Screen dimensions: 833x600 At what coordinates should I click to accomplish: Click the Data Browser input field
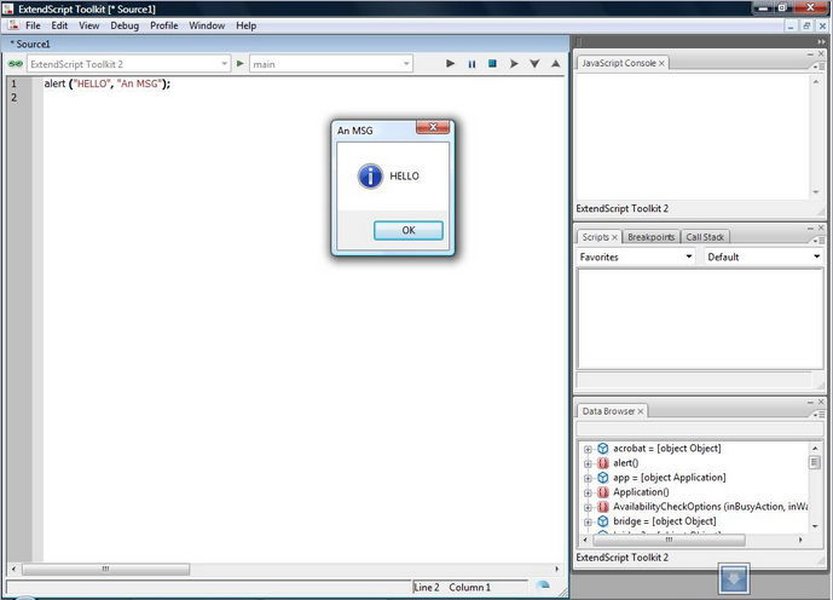click(699, 428)
